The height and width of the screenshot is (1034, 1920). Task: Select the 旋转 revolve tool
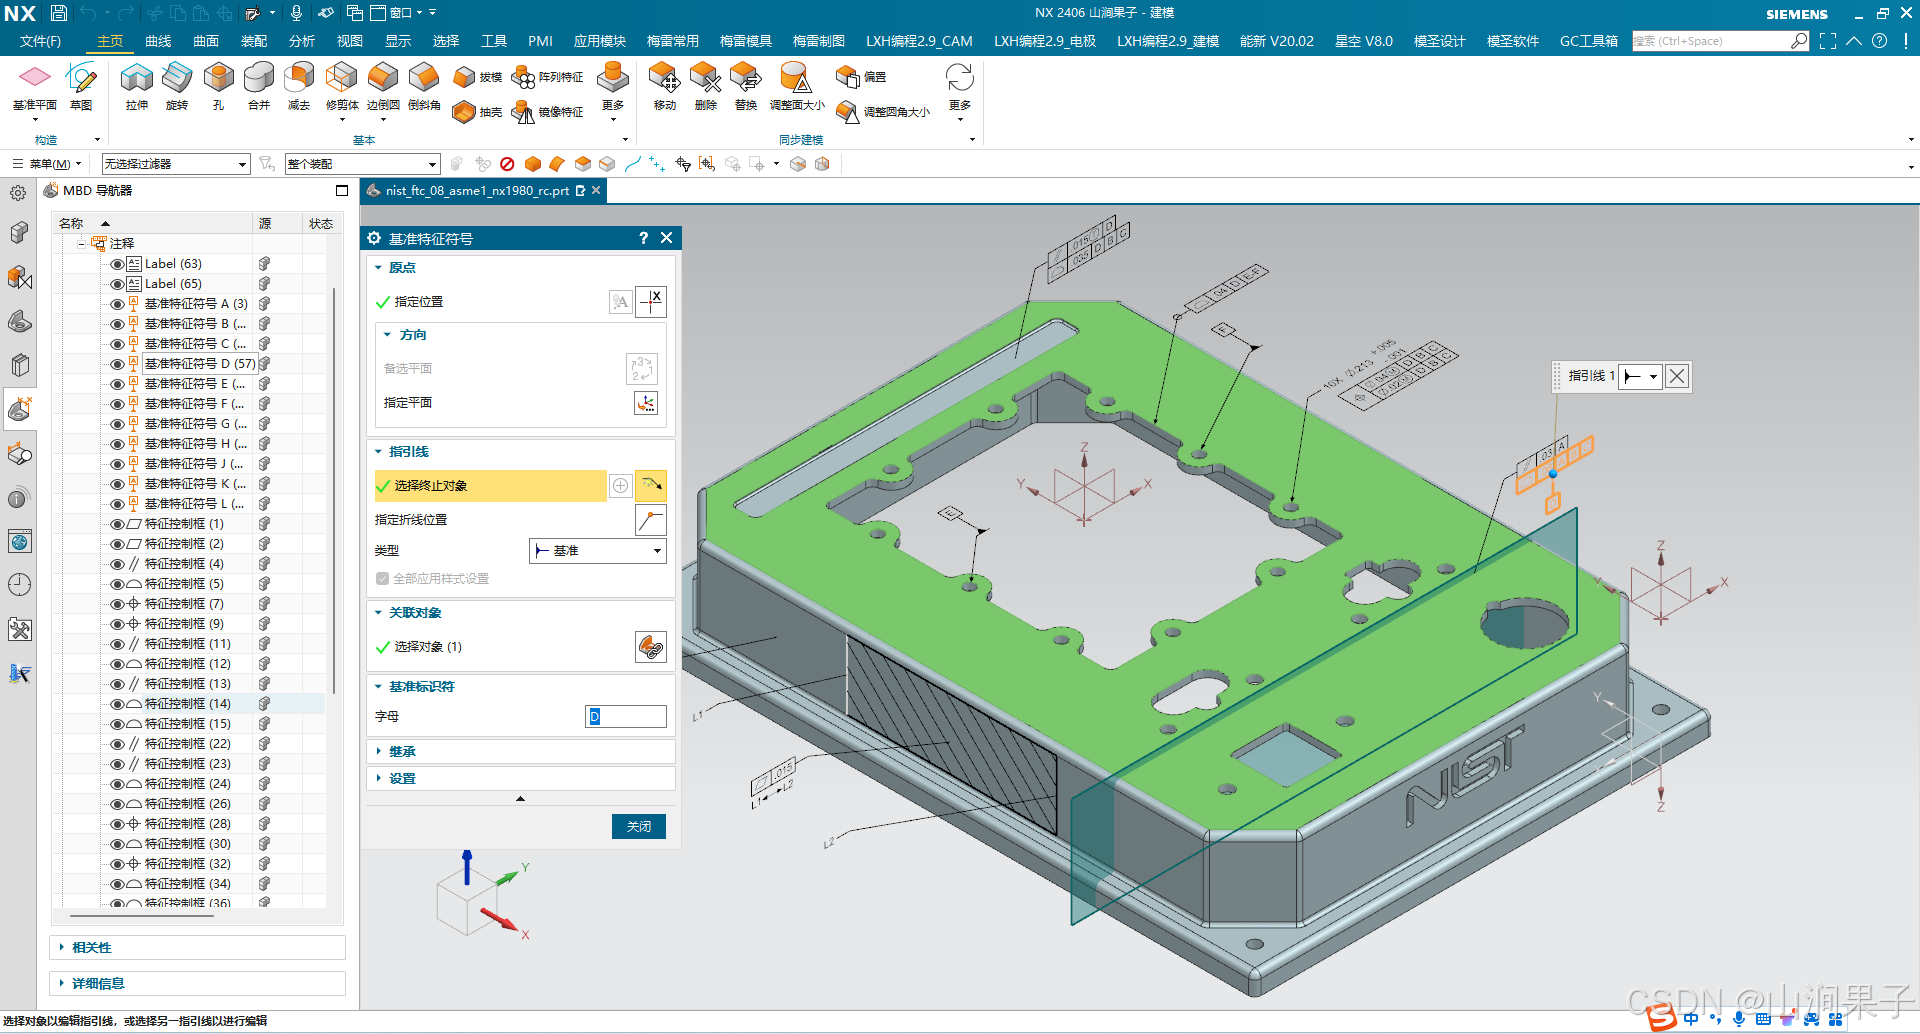coord(177,86)
